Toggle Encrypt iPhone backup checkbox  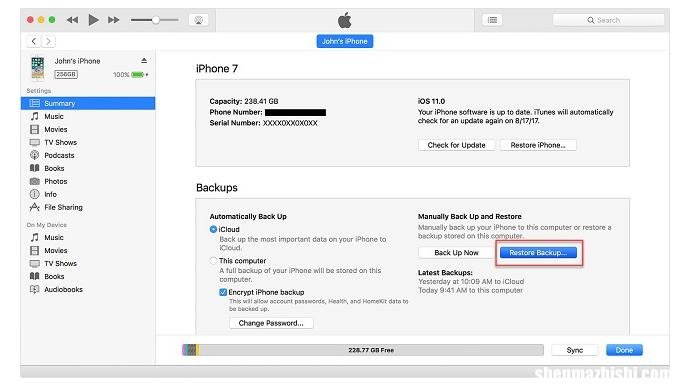click(x=223, y=292)
